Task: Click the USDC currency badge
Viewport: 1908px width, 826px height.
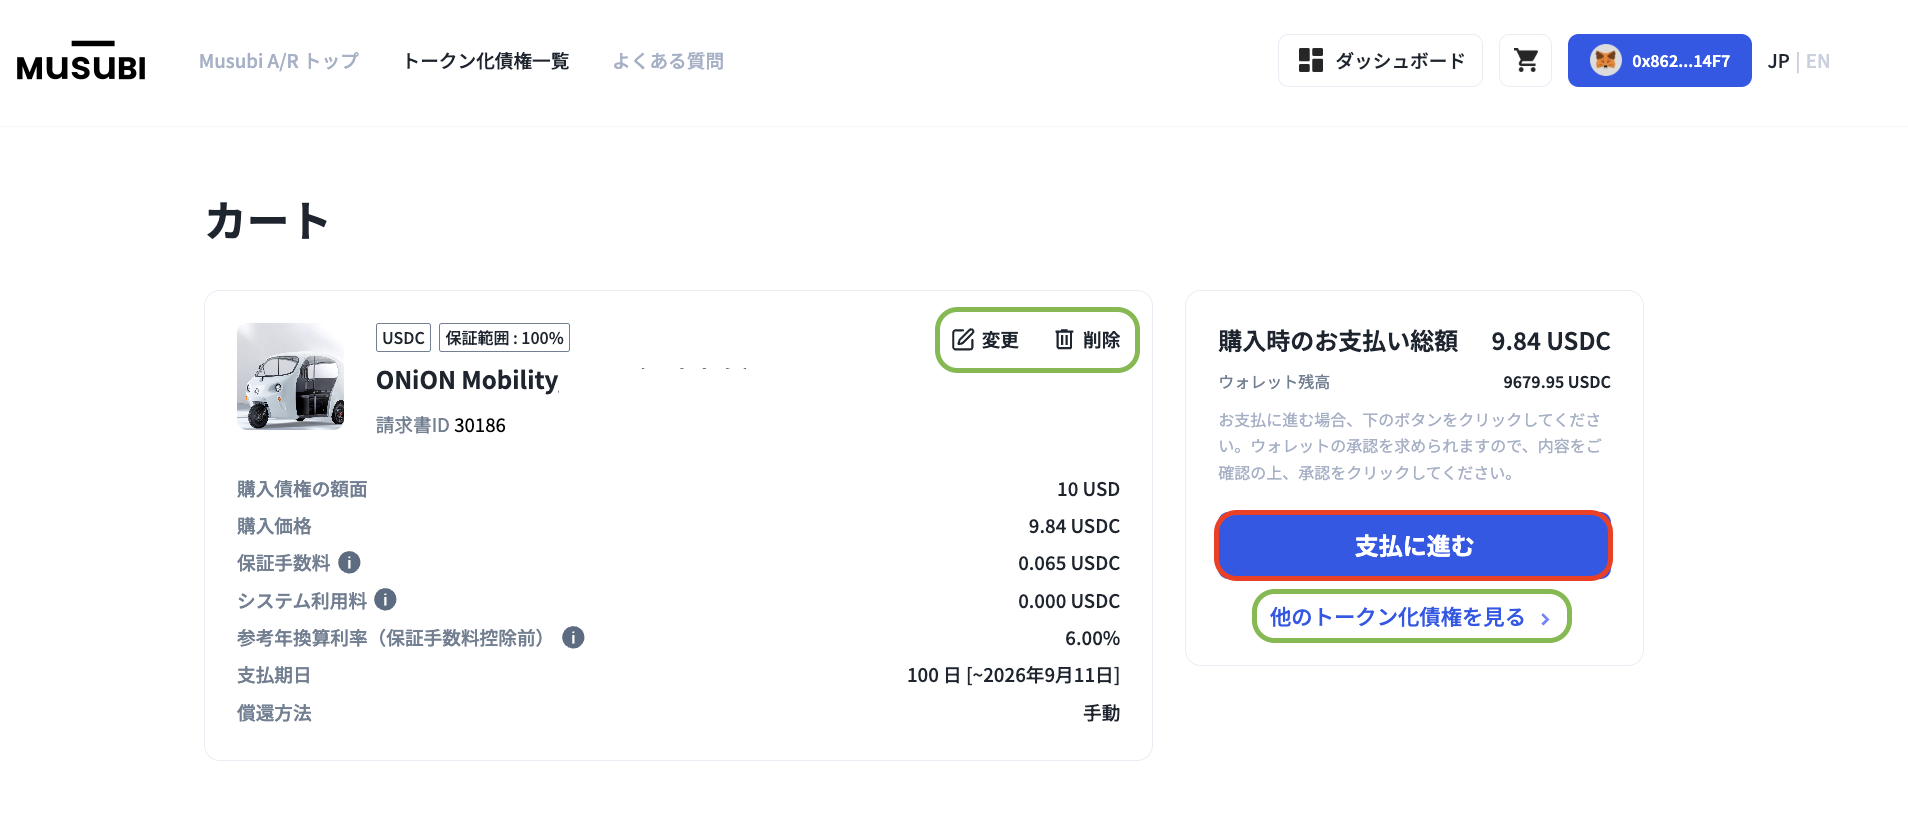Action: point(403,338)
